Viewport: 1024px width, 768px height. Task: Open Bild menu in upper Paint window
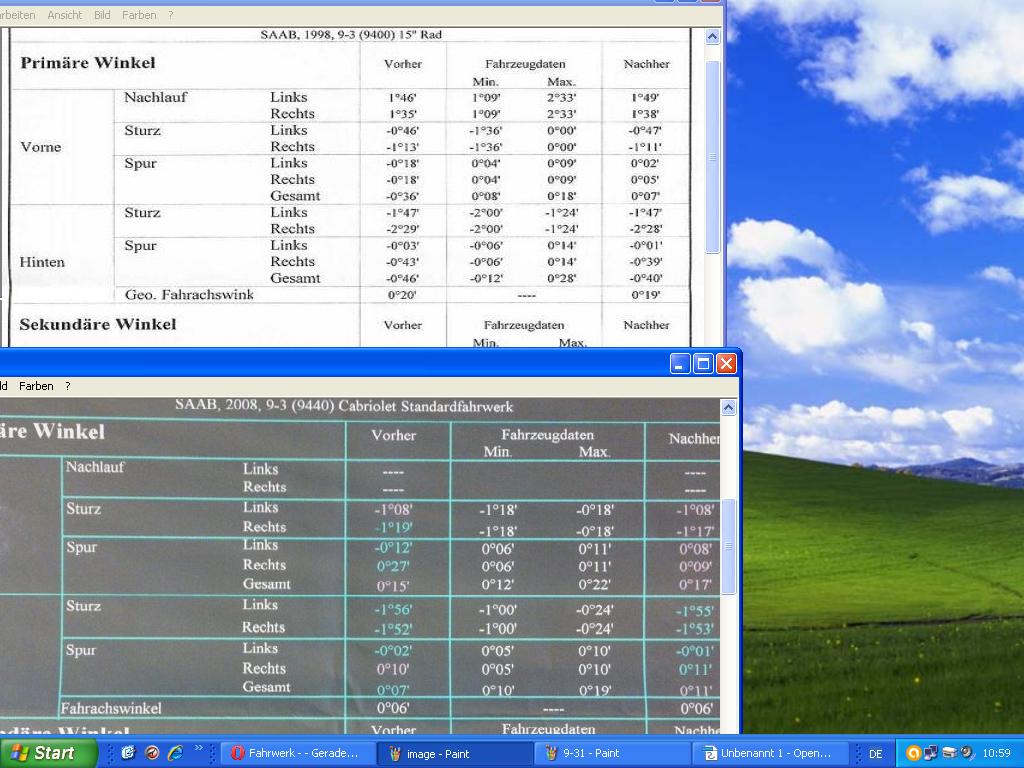(102, 14)
